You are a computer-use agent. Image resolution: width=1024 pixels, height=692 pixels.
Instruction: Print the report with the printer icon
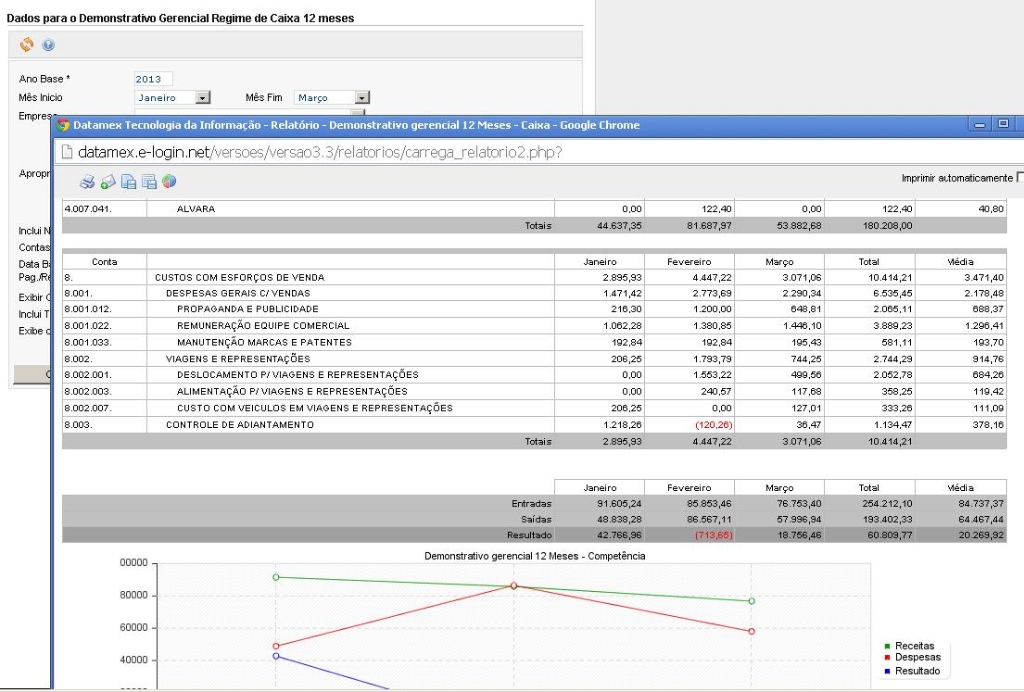[x=88, y=181]
